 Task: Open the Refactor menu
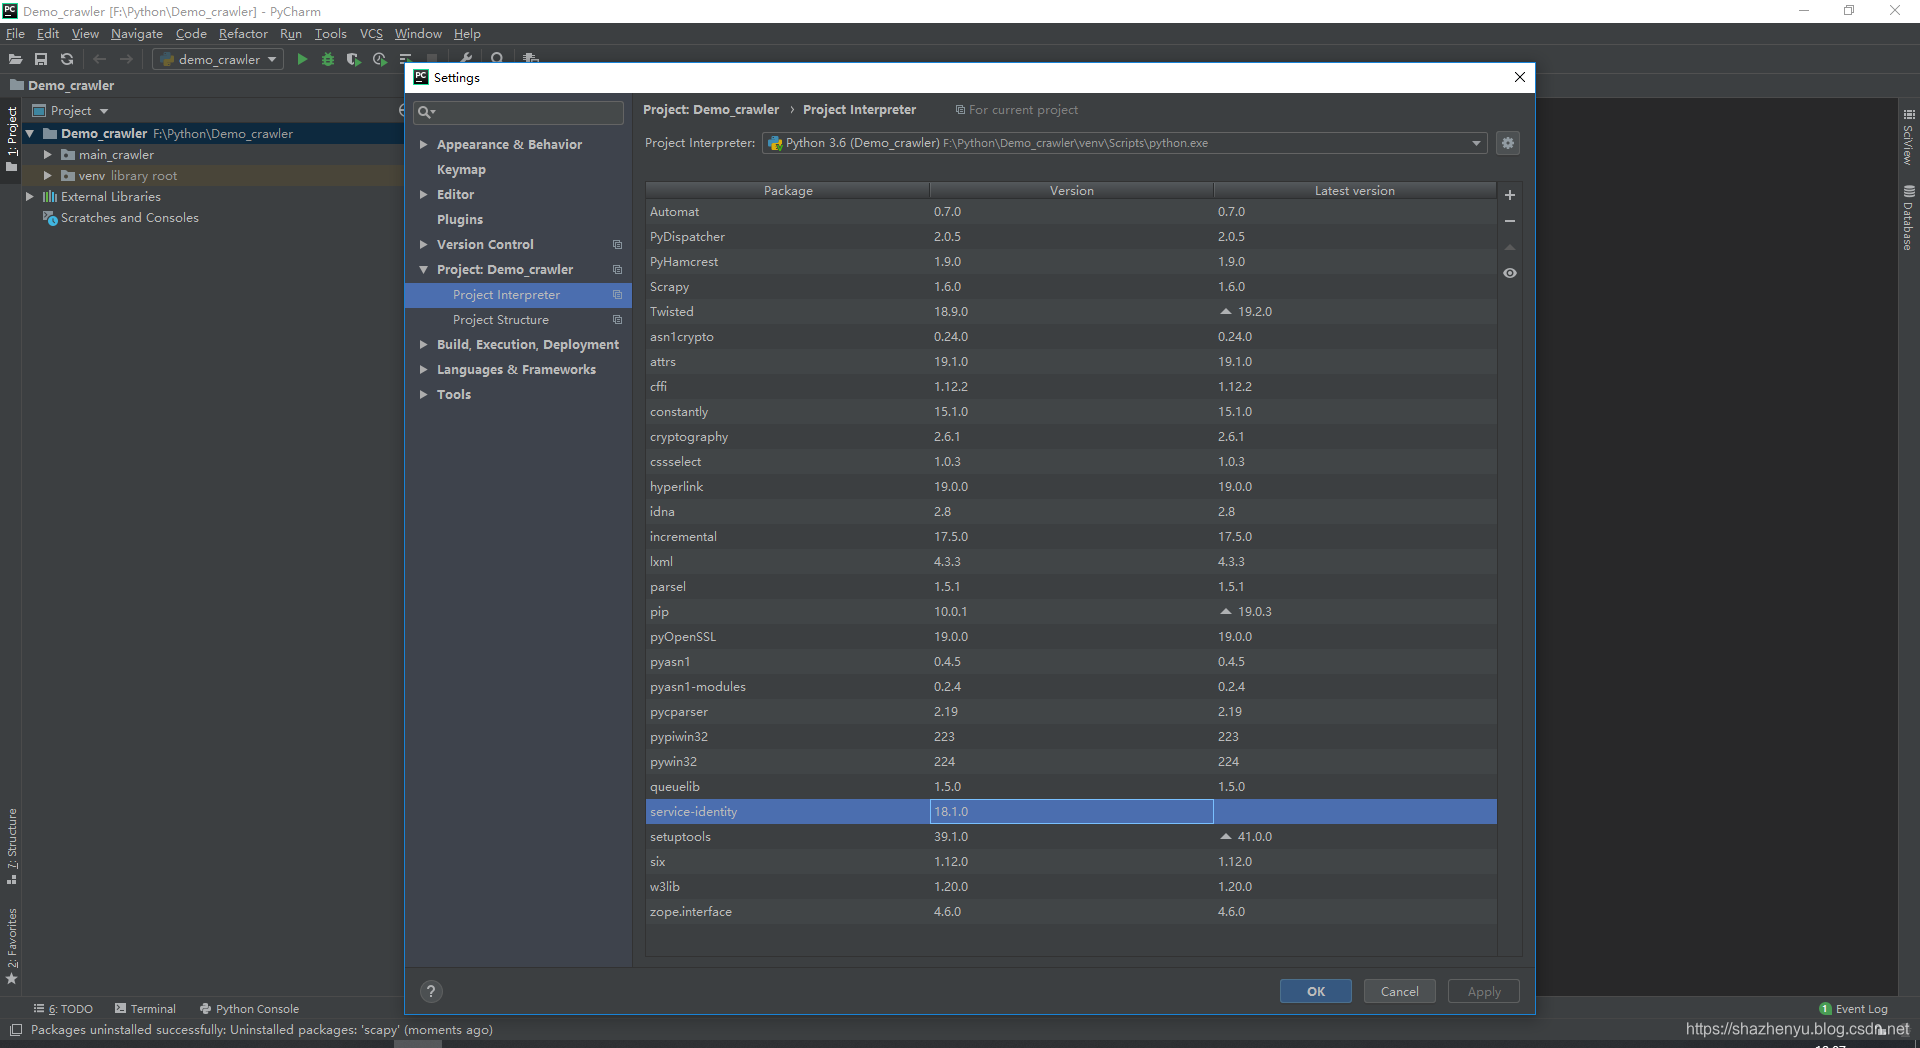(x=243, y=34)
